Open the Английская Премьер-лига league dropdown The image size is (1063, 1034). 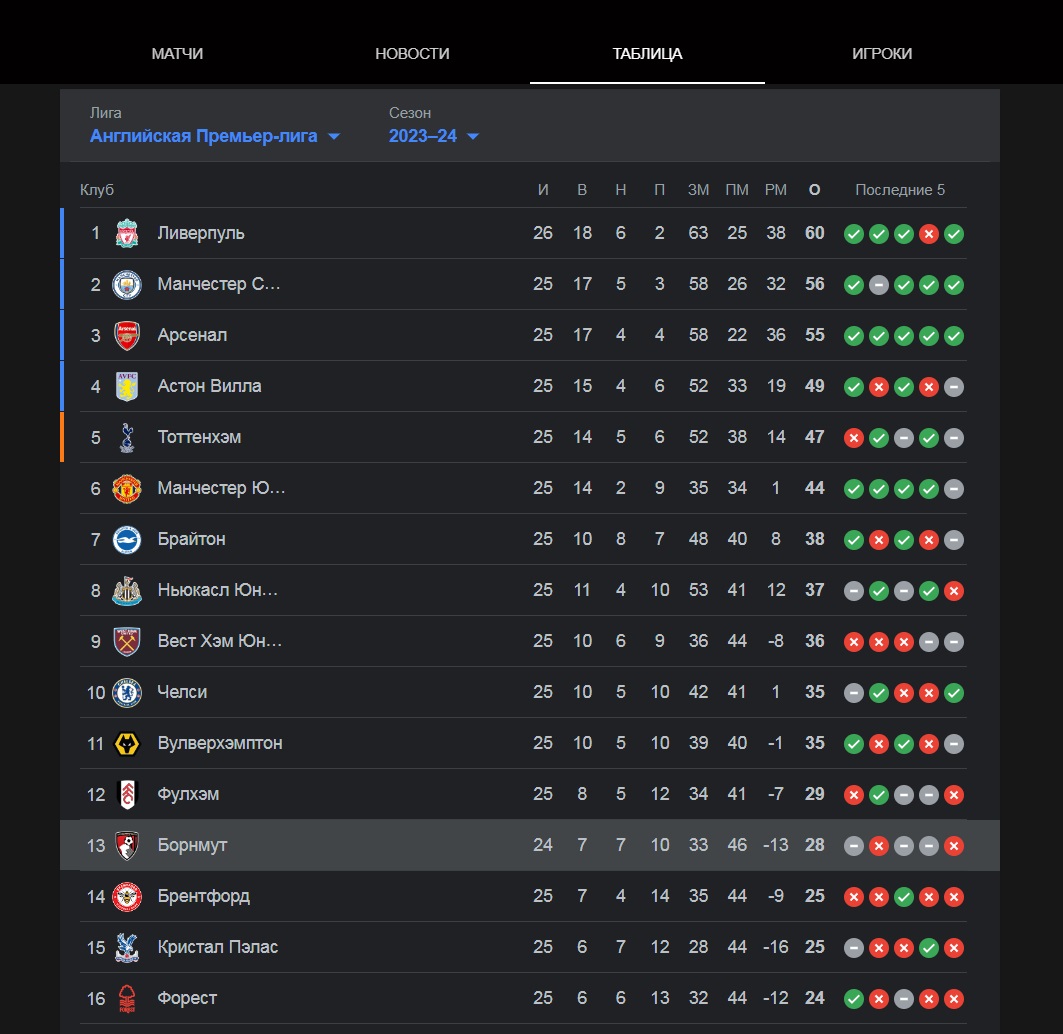click(215, 136)
